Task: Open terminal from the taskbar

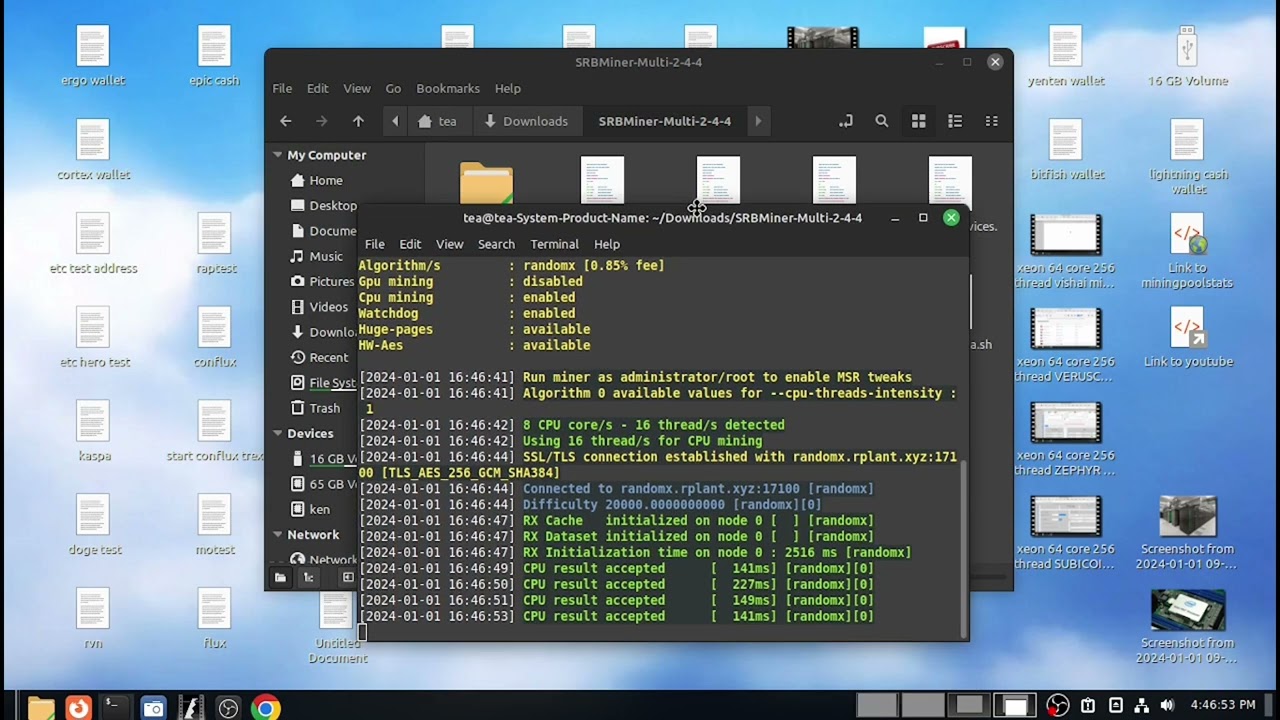Action: point(116,708)
